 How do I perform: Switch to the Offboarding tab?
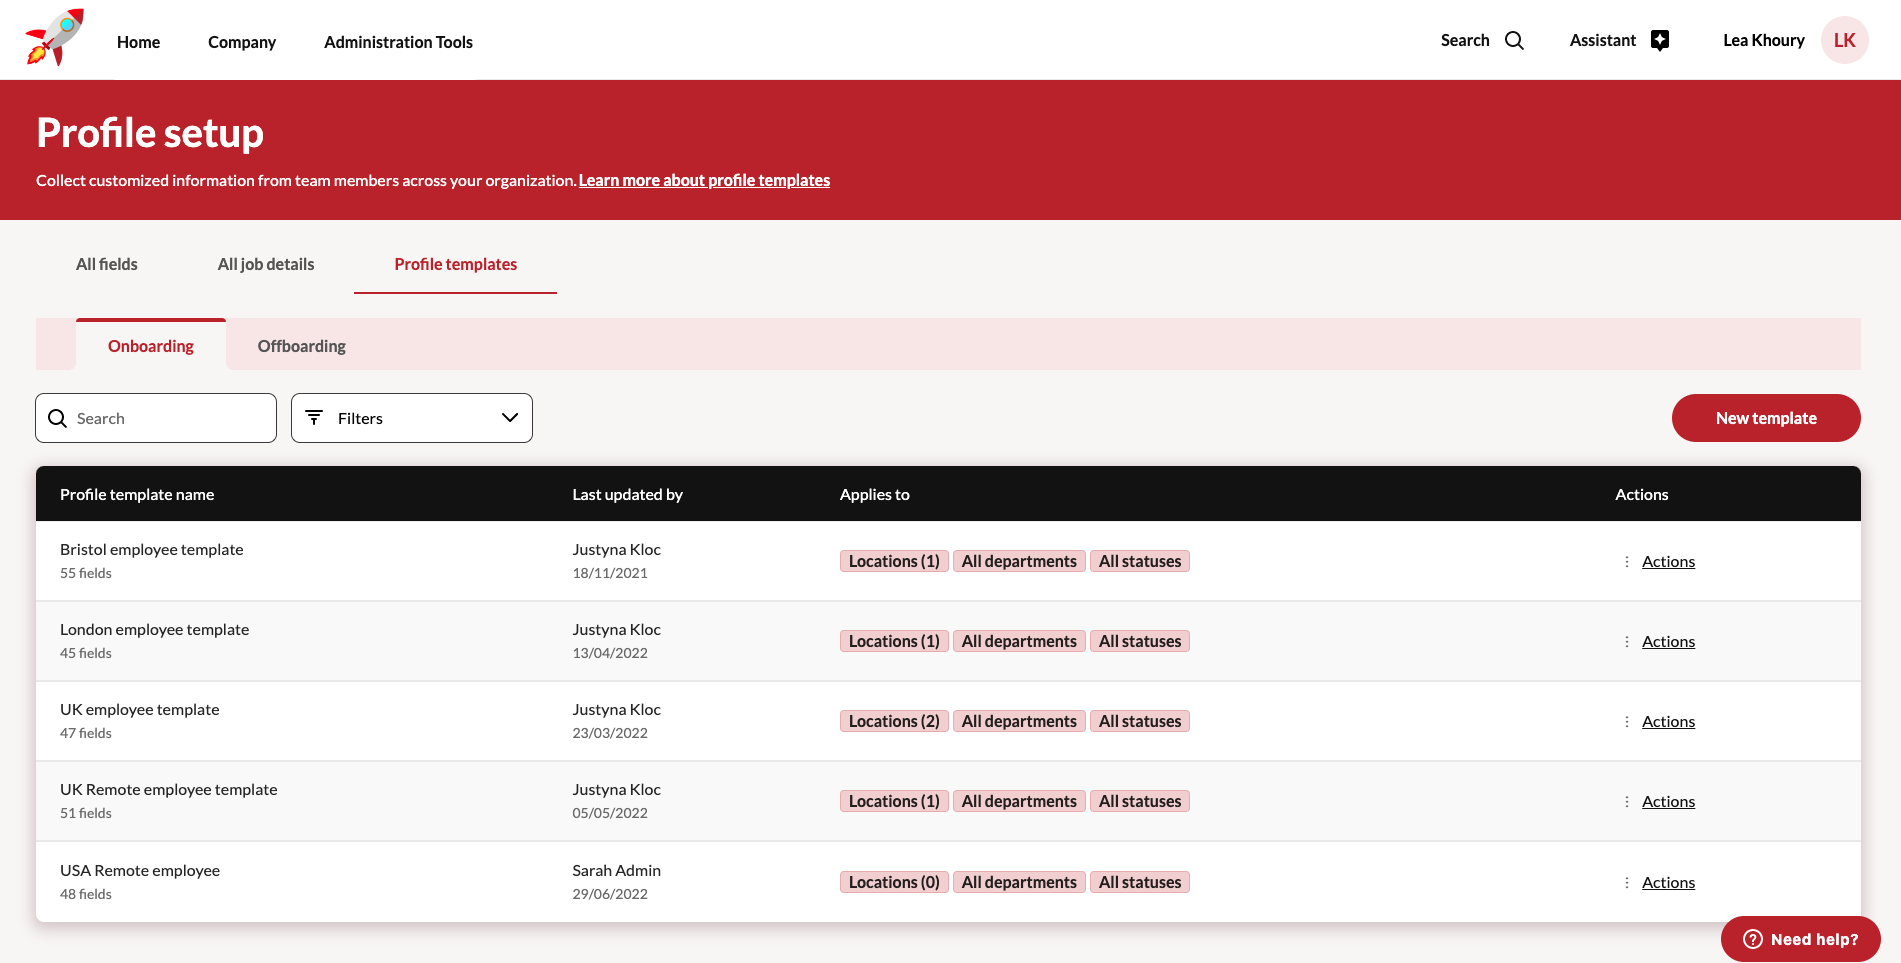pyautogui.click(x=301, y=346)
